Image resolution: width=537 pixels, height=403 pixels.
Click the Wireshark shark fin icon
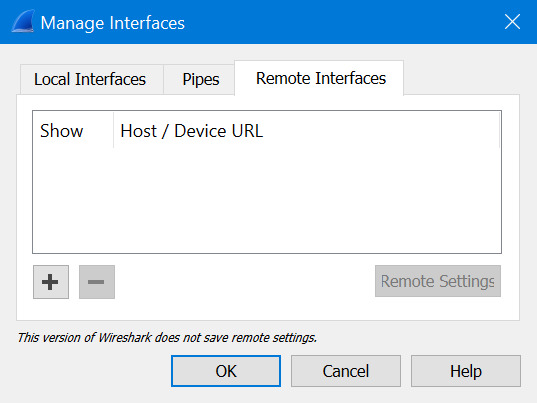23,21
